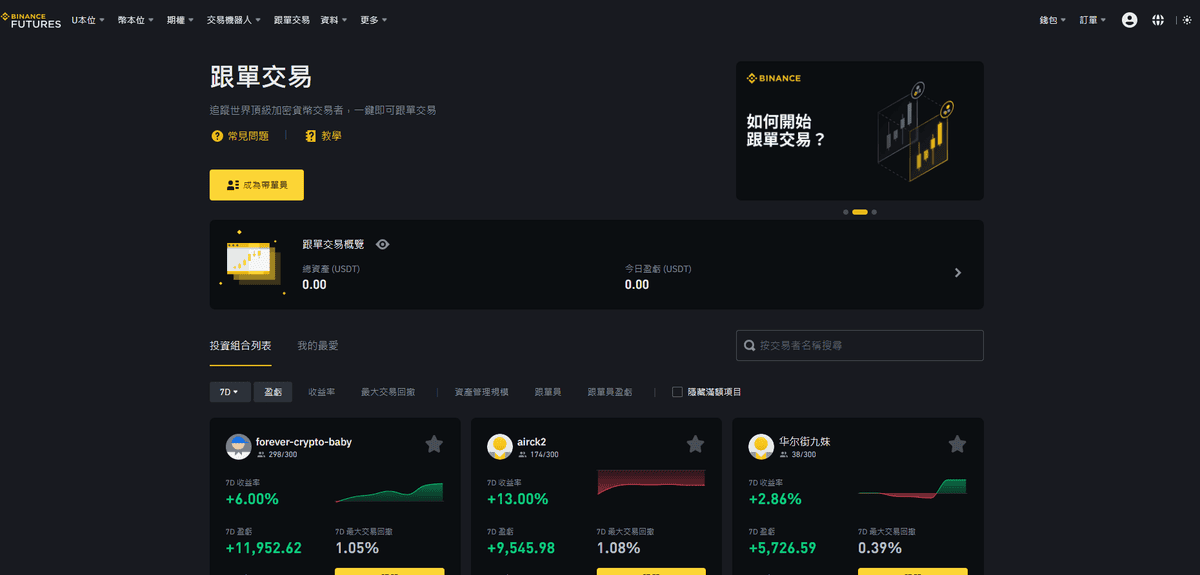Switch to the 投資組合列表 tab
Image resolution: width=1200 pixels, height=575 pixels.
(x=240, y=346)
